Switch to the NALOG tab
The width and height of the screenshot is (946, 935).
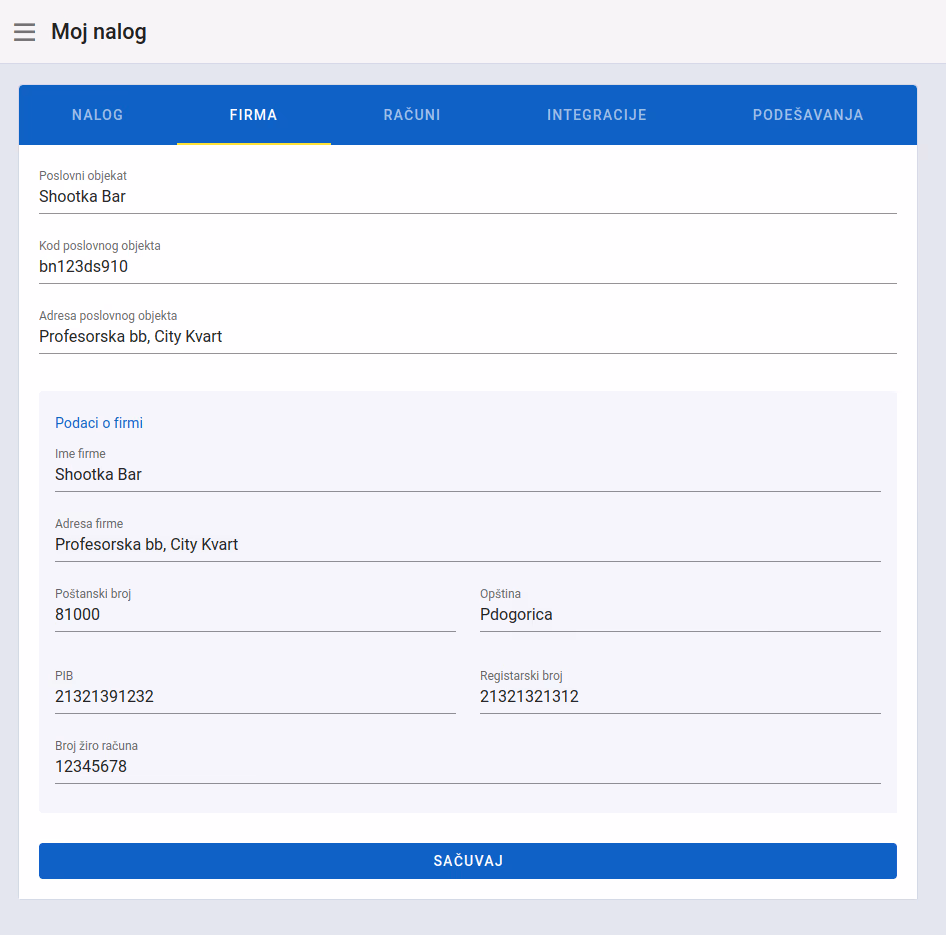pos(98,115)
